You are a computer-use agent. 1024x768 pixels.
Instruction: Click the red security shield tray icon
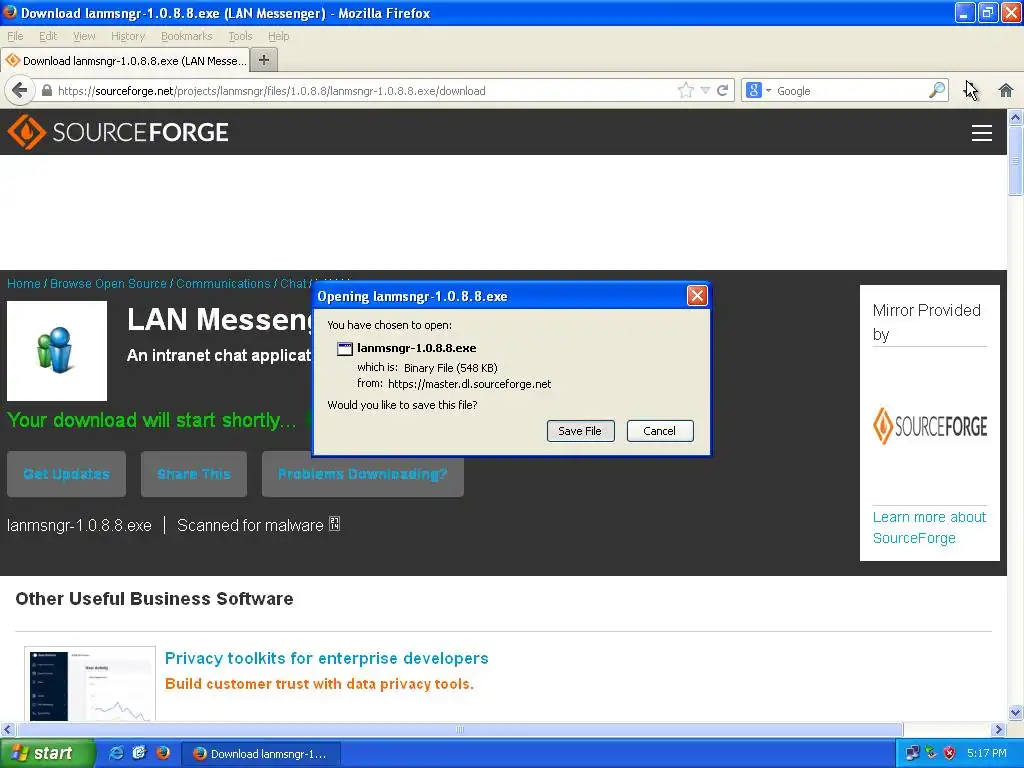click(950, 753)
